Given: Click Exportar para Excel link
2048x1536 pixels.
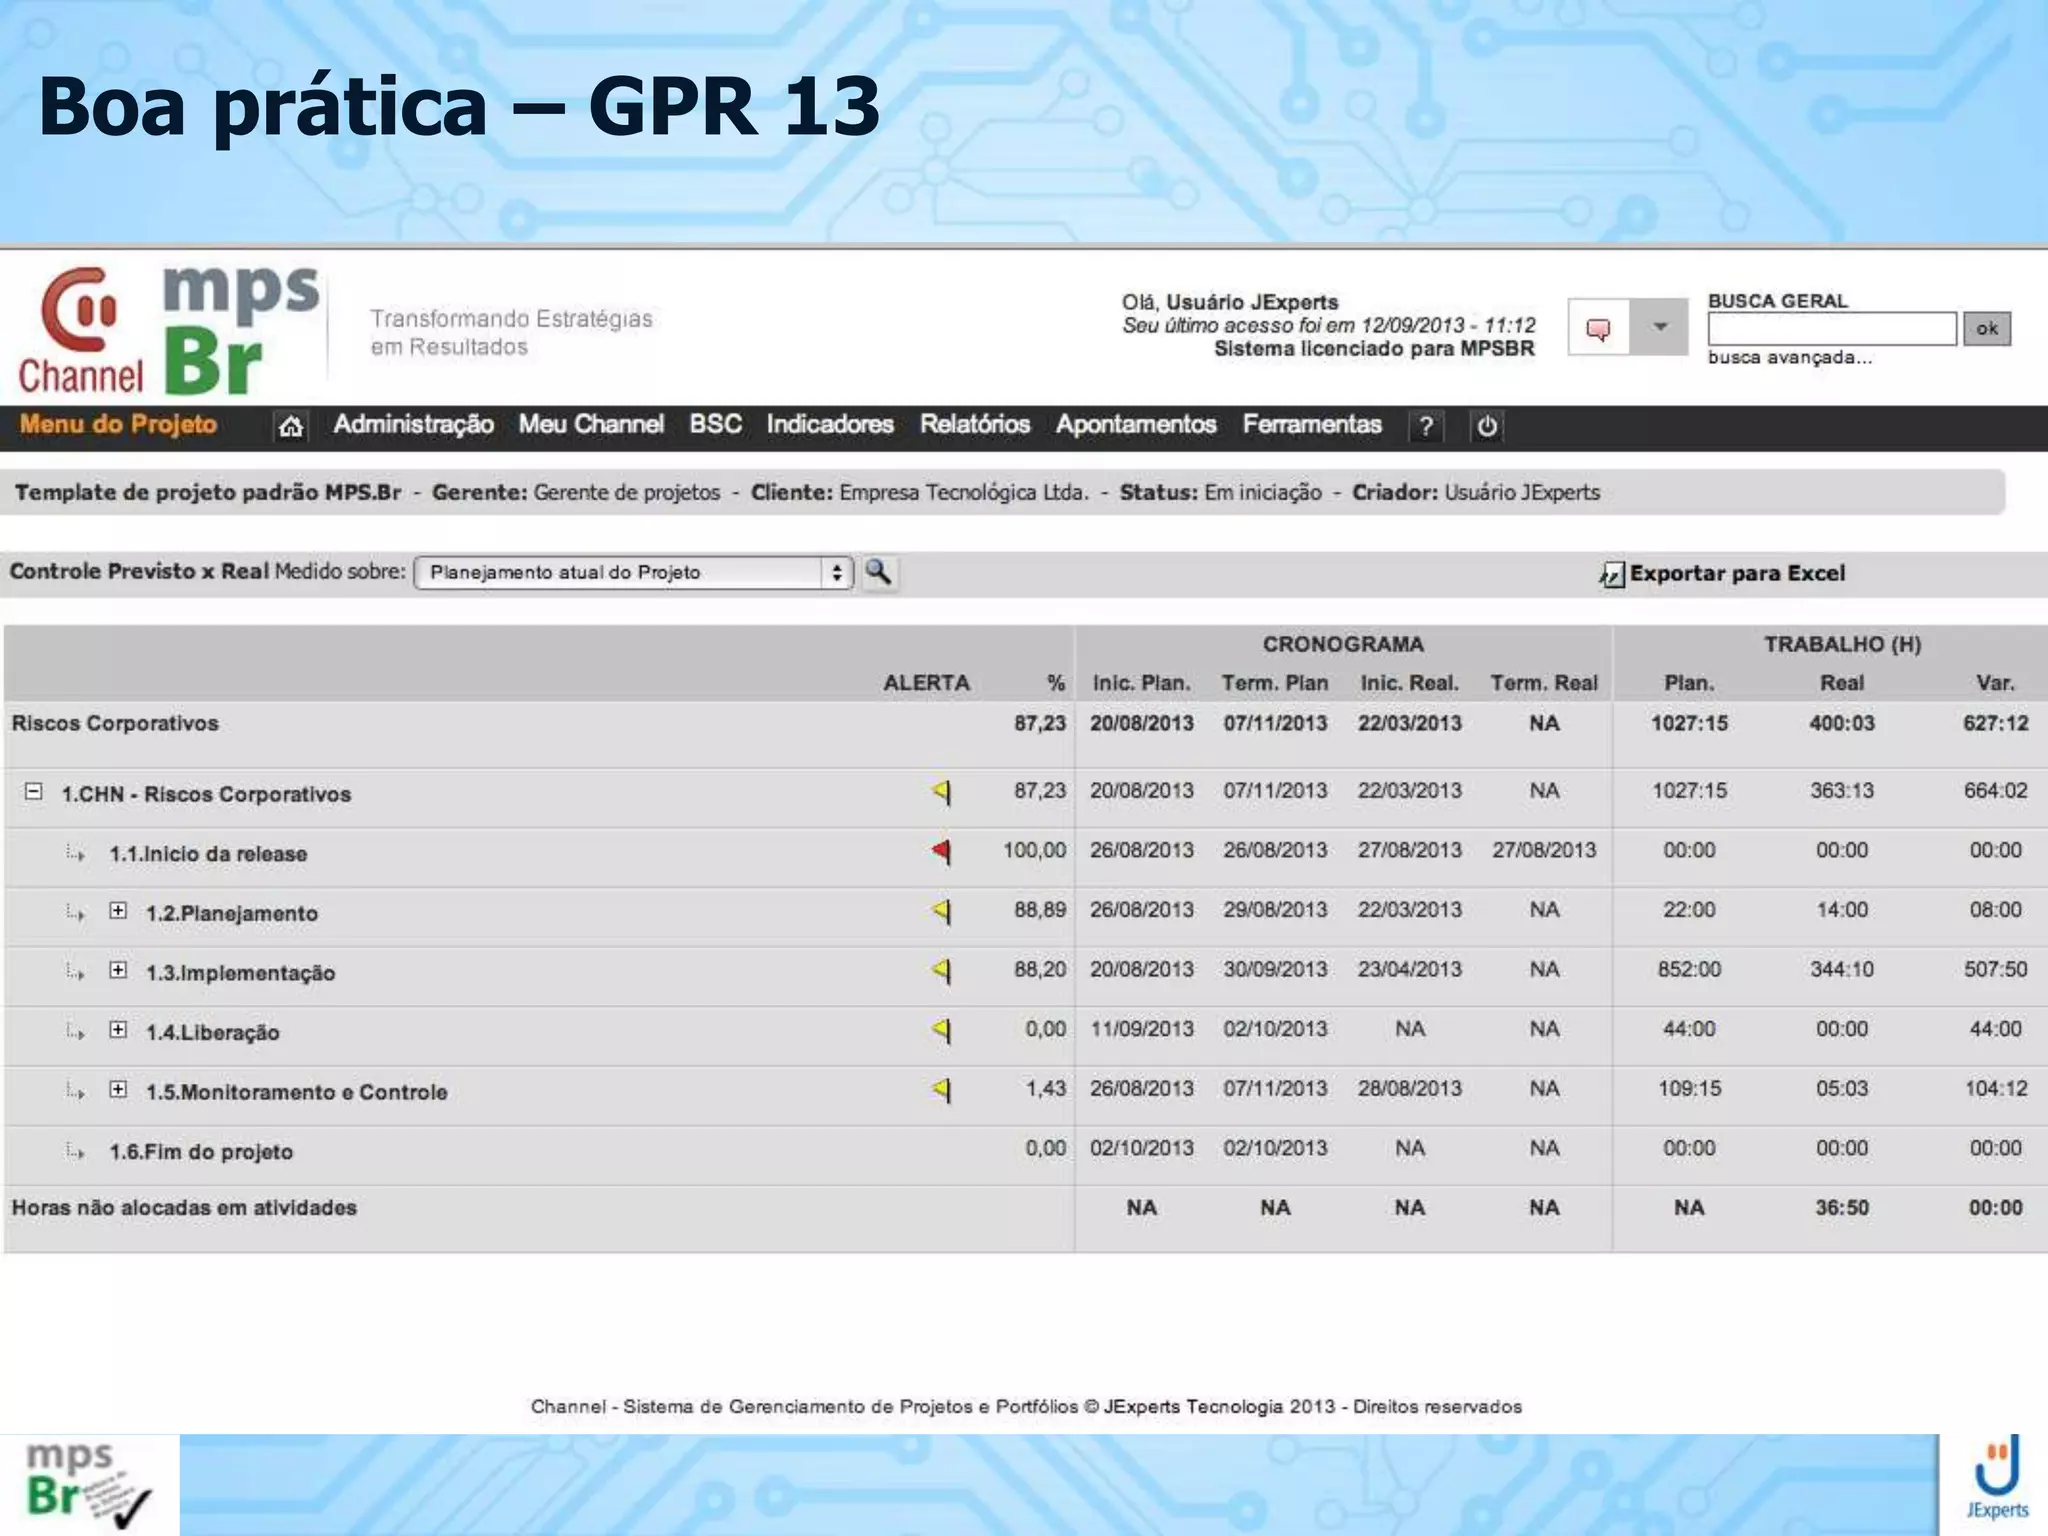Looking at the screenshot, I should 1737,574.
